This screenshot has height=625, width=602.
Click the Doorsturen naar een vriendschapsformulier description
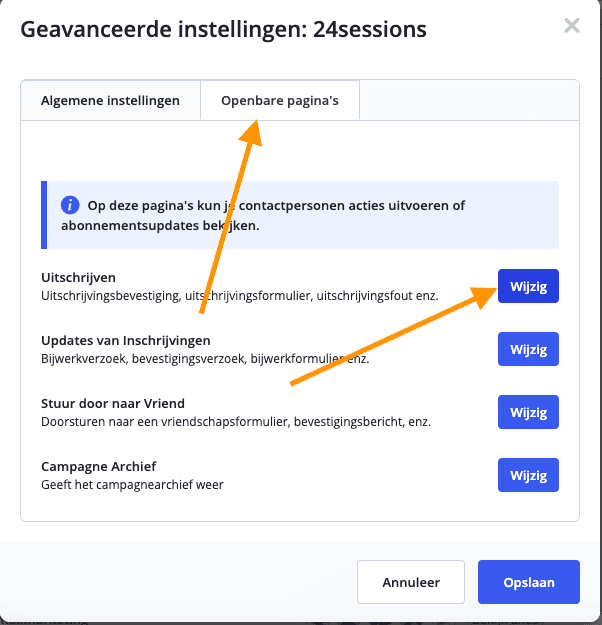(236, 421)
